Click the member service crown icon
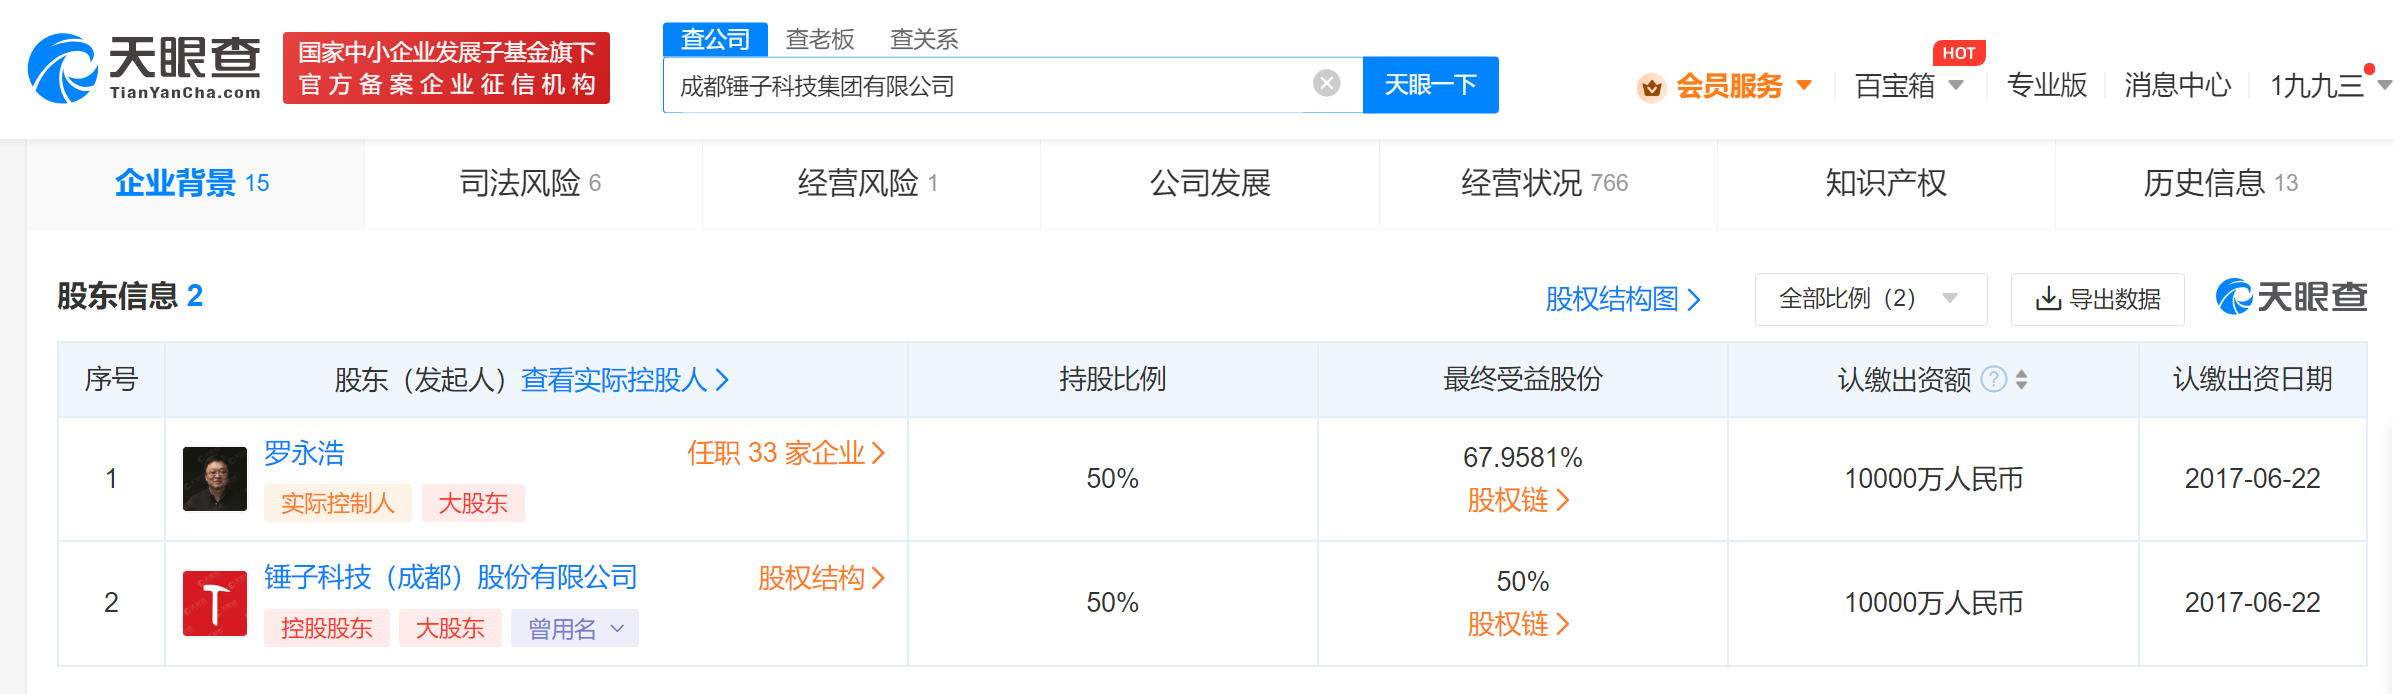This screenshot has height=694, width=2394. click(x=1651, y=87)
